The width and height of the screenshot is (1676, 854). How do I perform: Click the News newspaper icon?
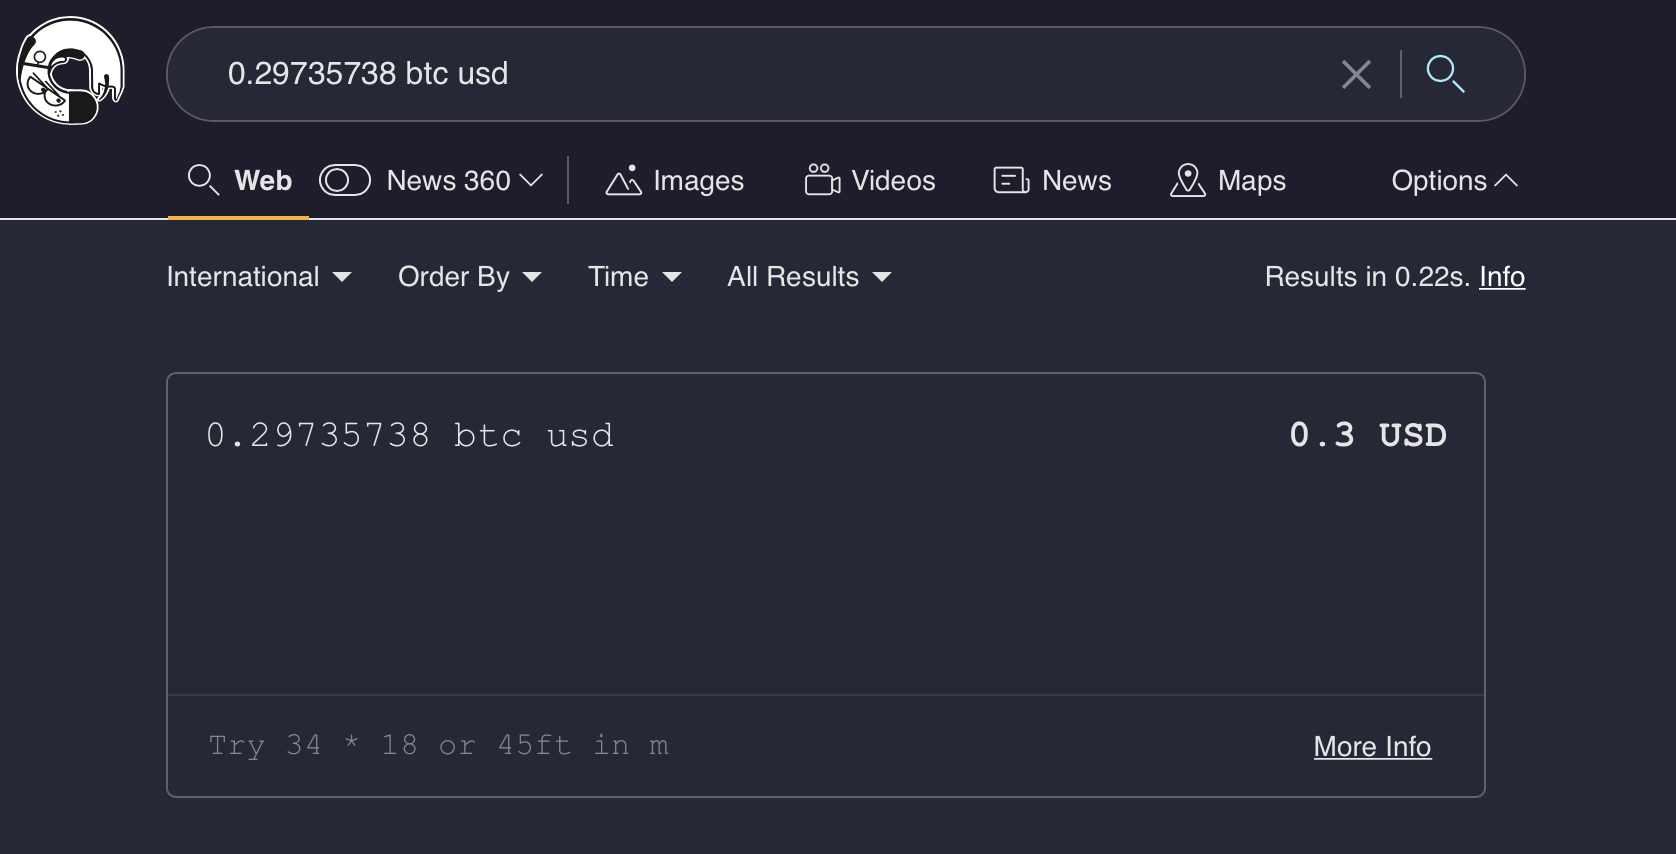click(1011, 180)
